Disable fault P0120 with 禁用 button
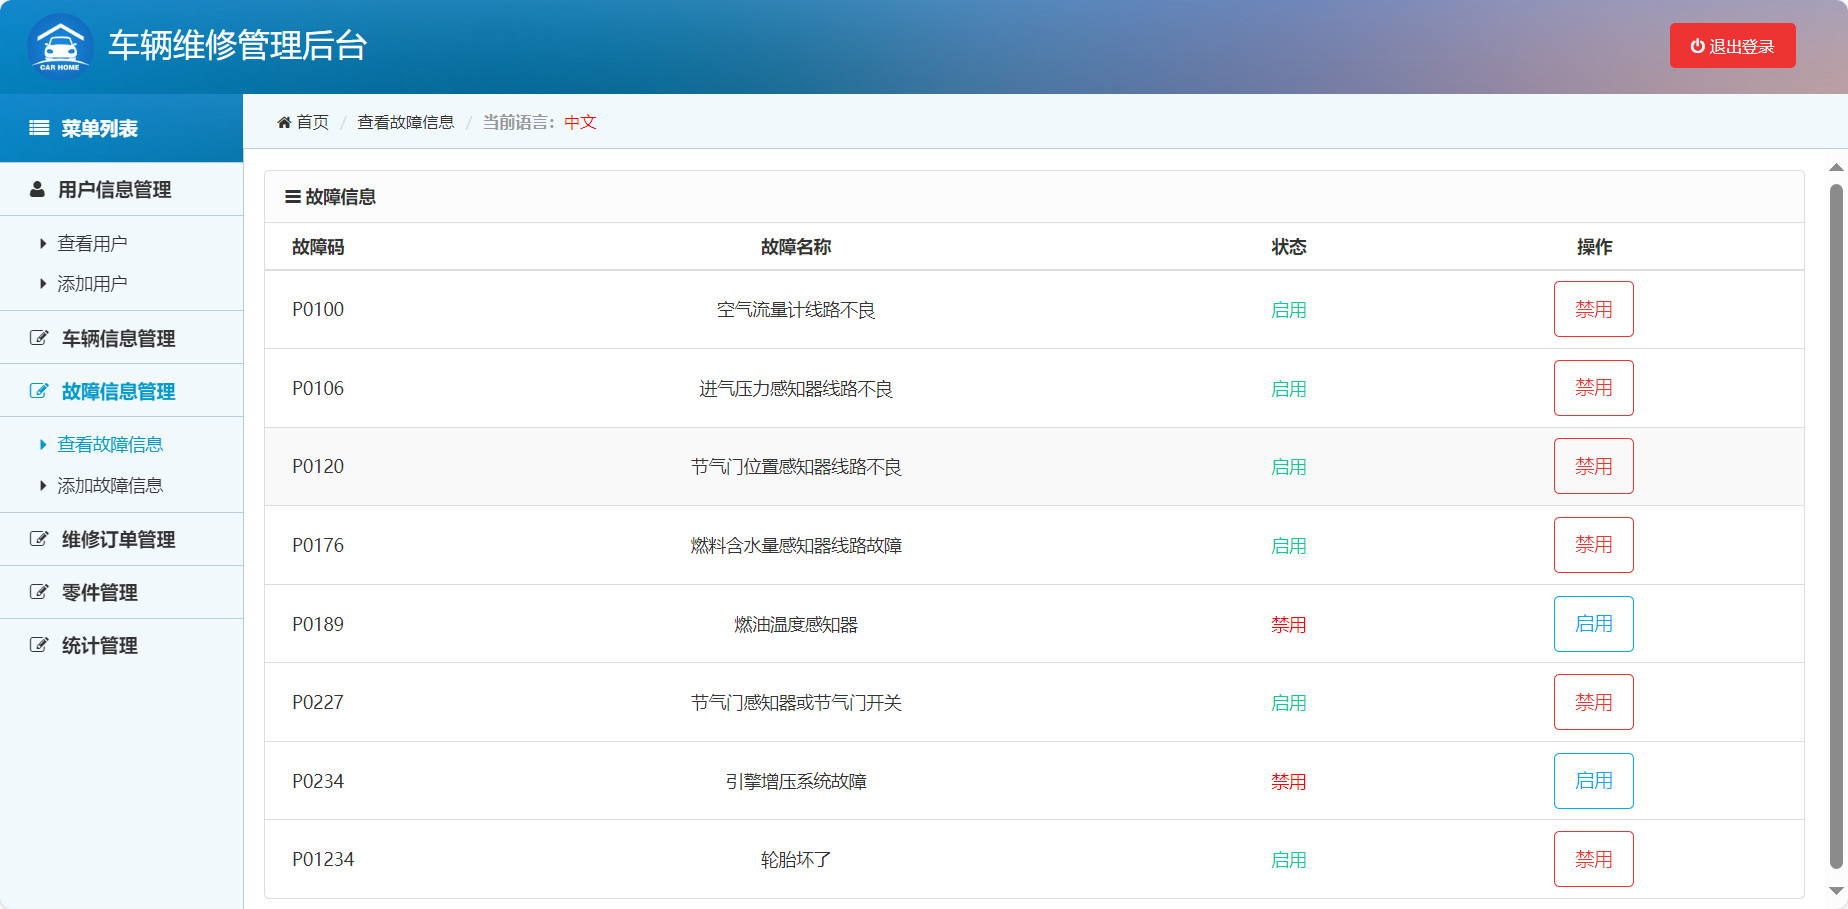Viewport: 1848px width, 909px height. tap(1593, 466)
